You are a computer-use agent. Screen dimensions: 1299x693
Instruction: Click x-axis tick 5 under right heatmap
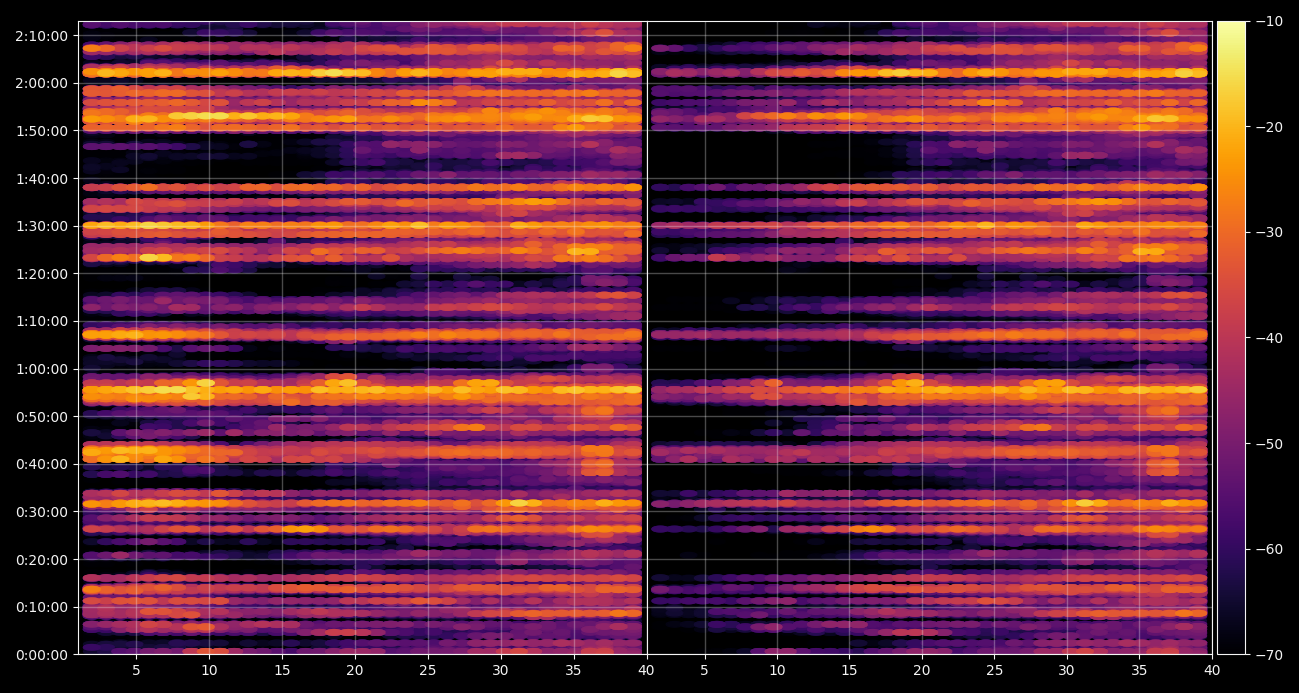(x=704, y=670)
